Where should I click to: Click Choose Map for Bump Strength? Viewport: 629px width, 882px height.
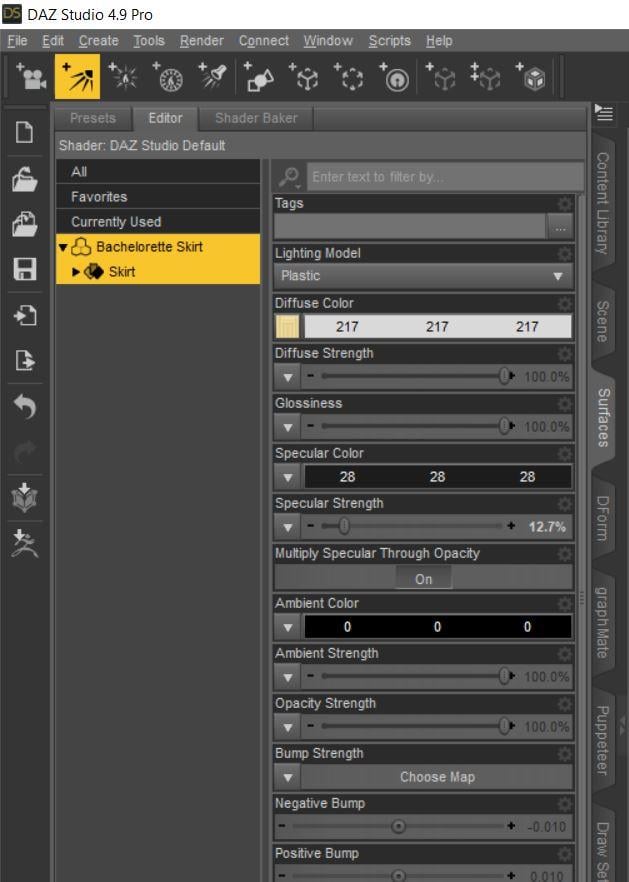437,777
